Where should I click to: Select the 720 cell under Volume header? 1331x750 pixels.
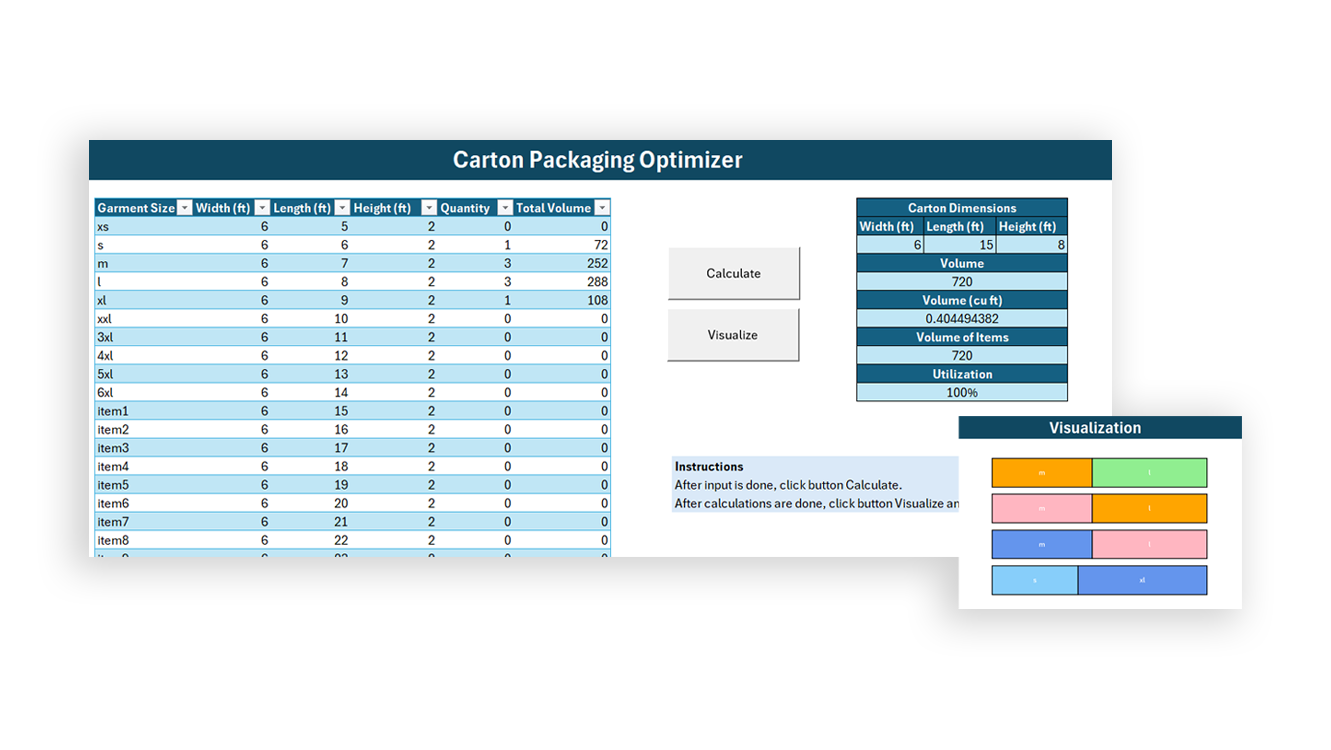tap(962, 282)
